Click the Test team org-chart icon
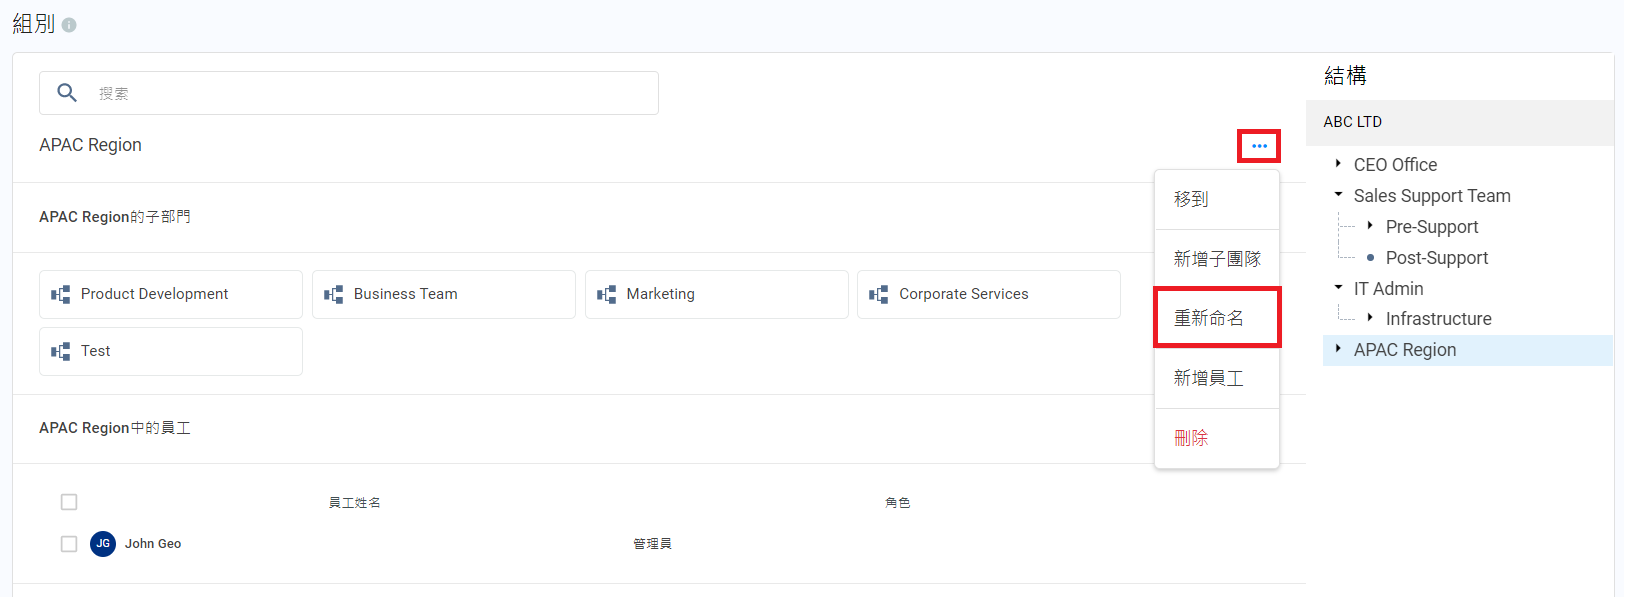The image size is (1628, 597). point(61,351)
